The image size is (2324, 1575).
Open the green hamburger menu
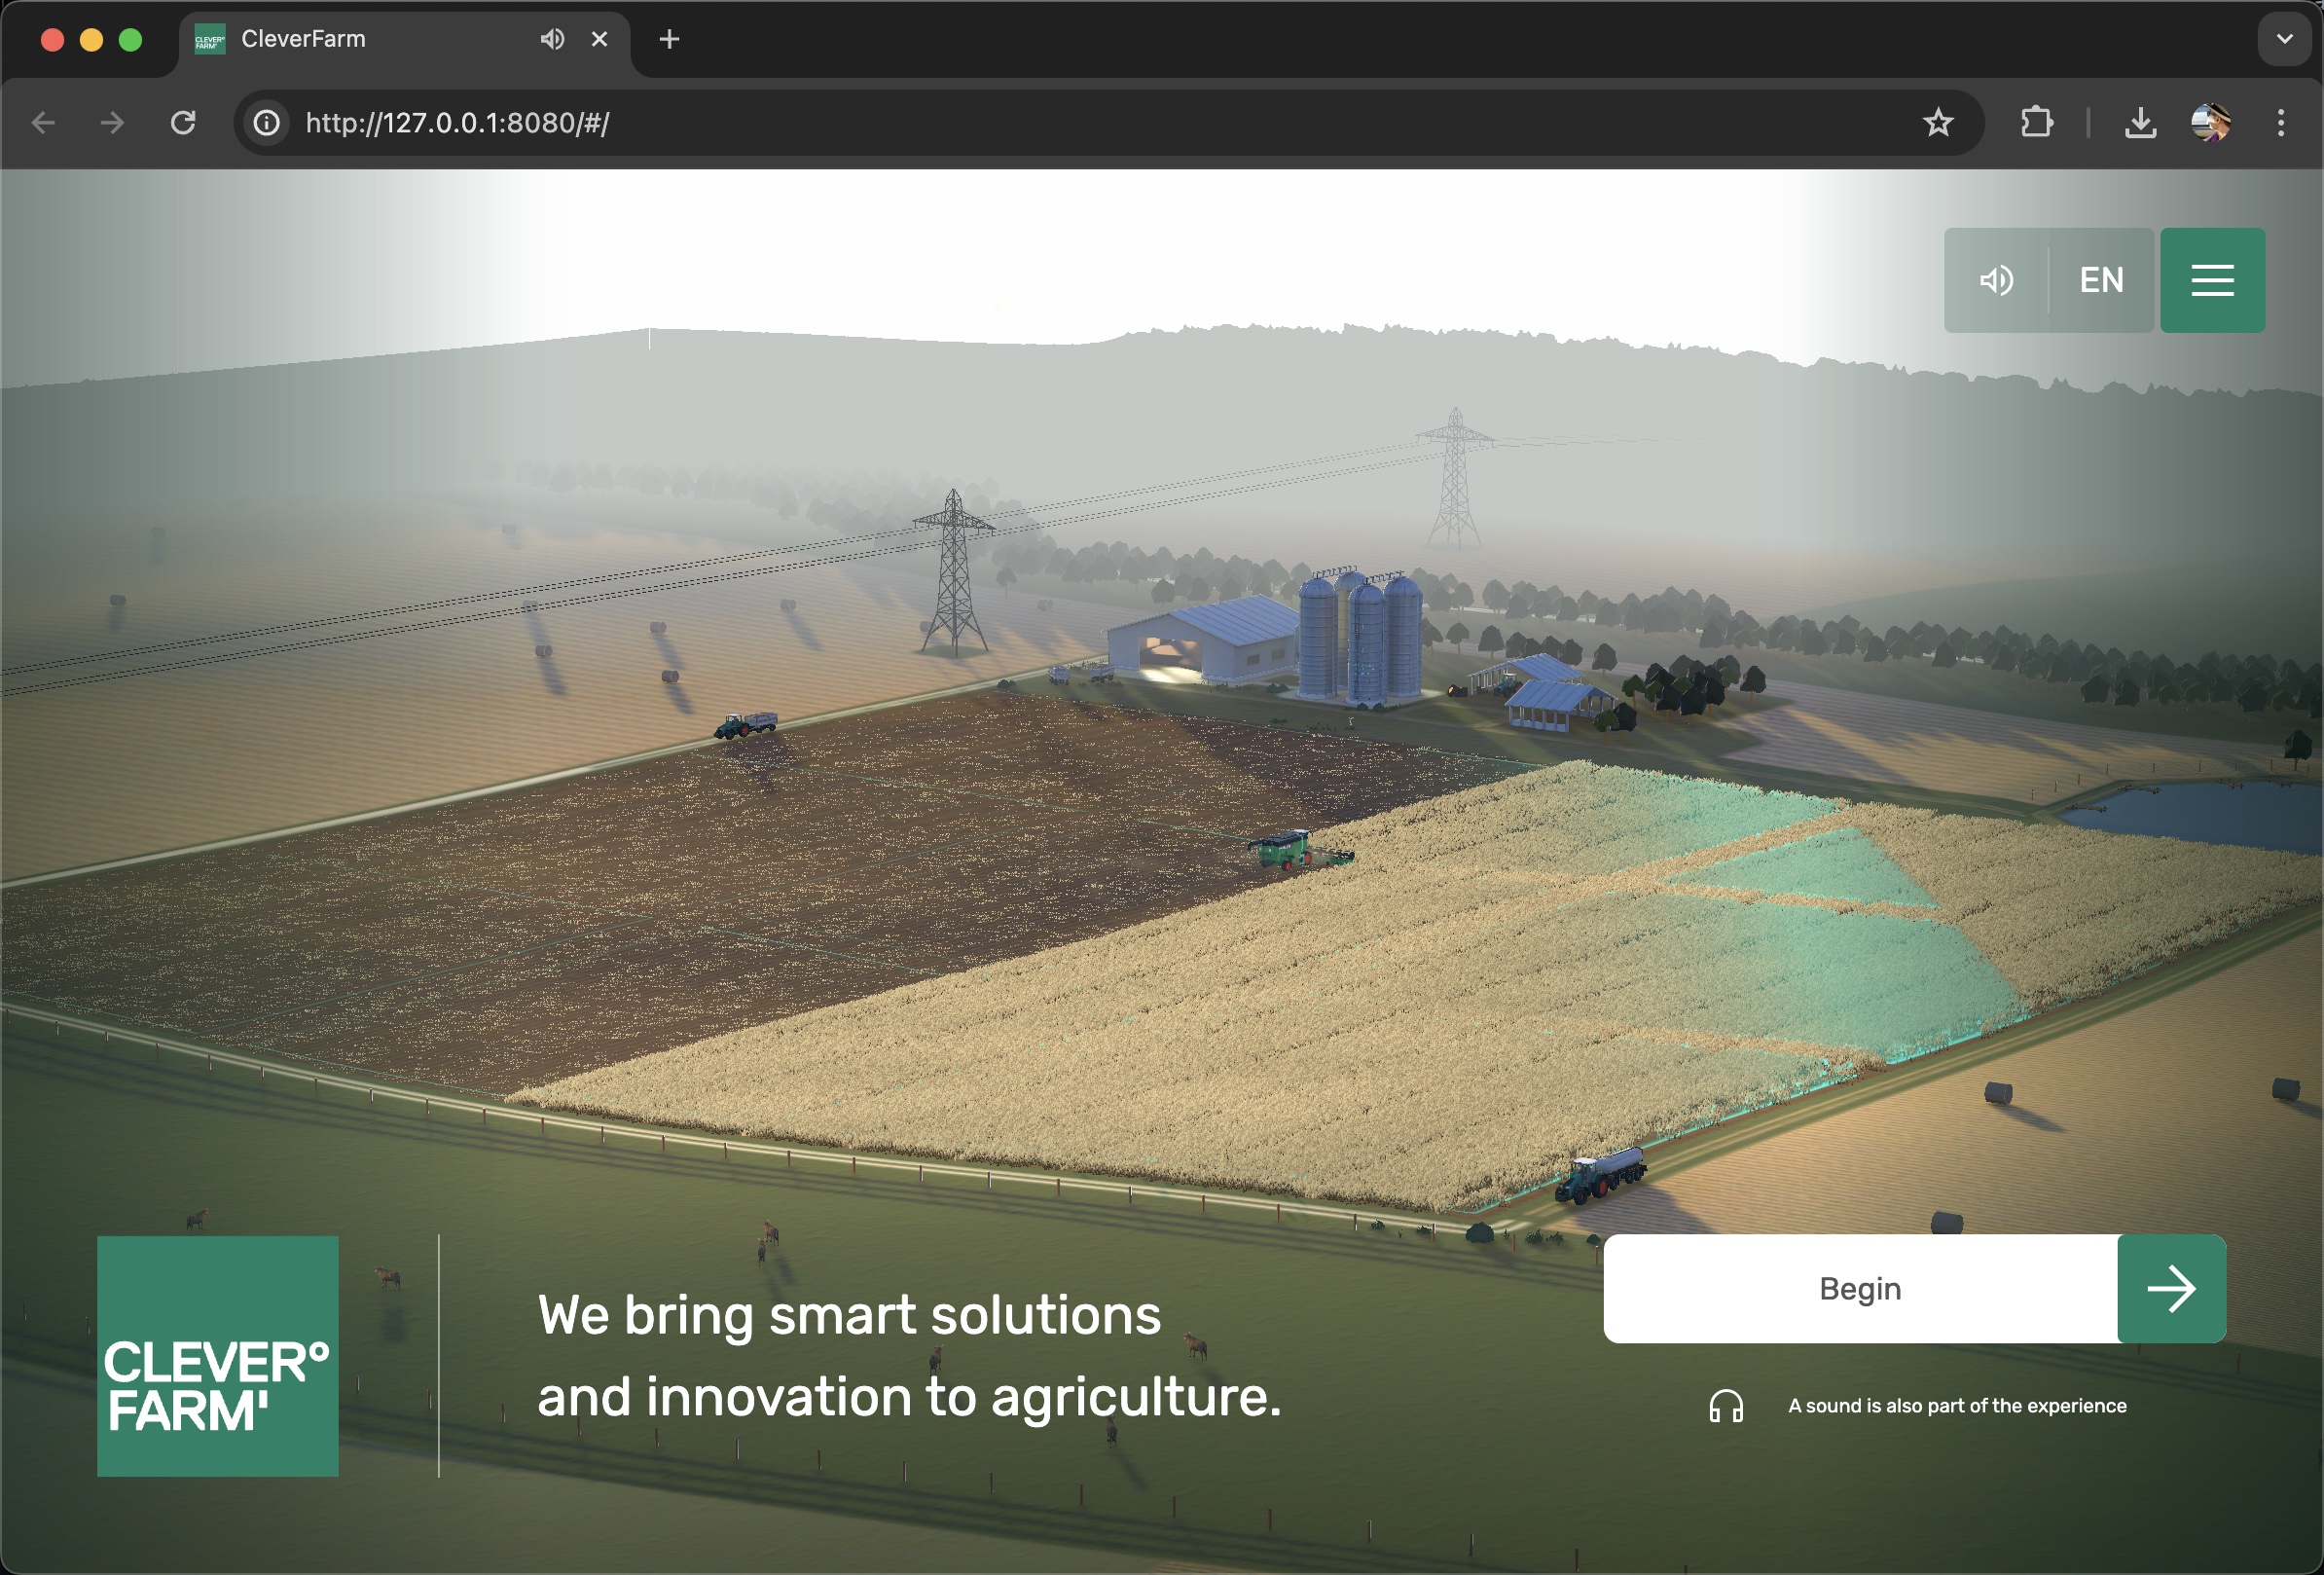pos(2212,280)
